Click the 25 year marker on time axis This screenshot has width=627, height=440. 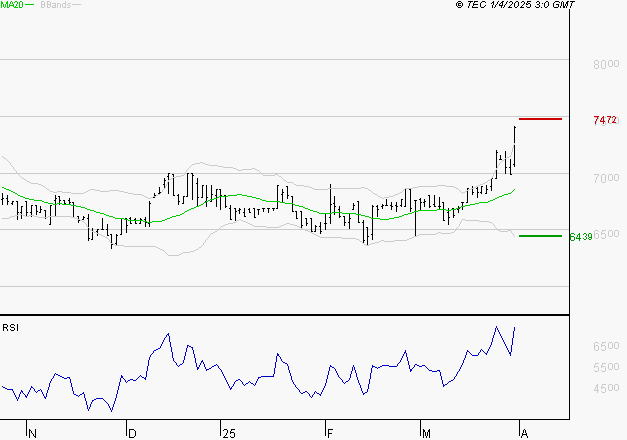[x=229, y=433]
